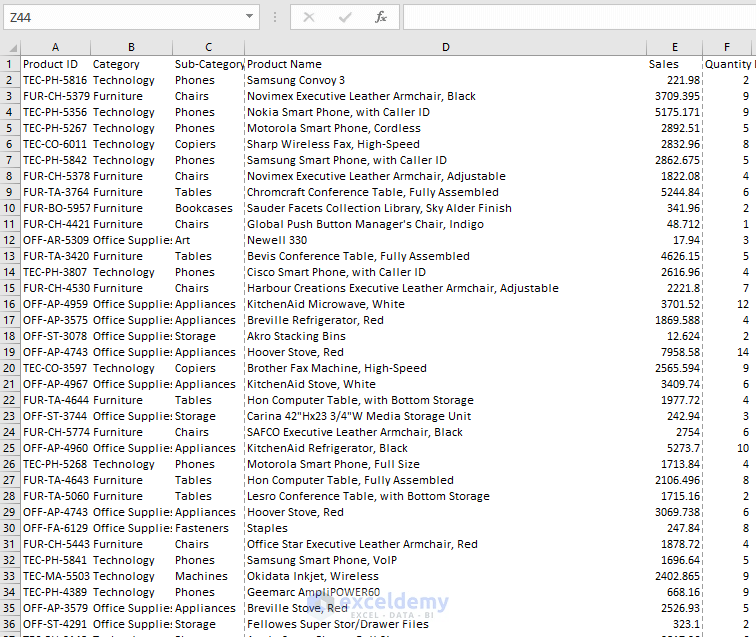Click cell KitchenAid Refrigerator, Black
The height and width of the screenshot is (637, 756).
pyautogui.click(x=446, y=448)
